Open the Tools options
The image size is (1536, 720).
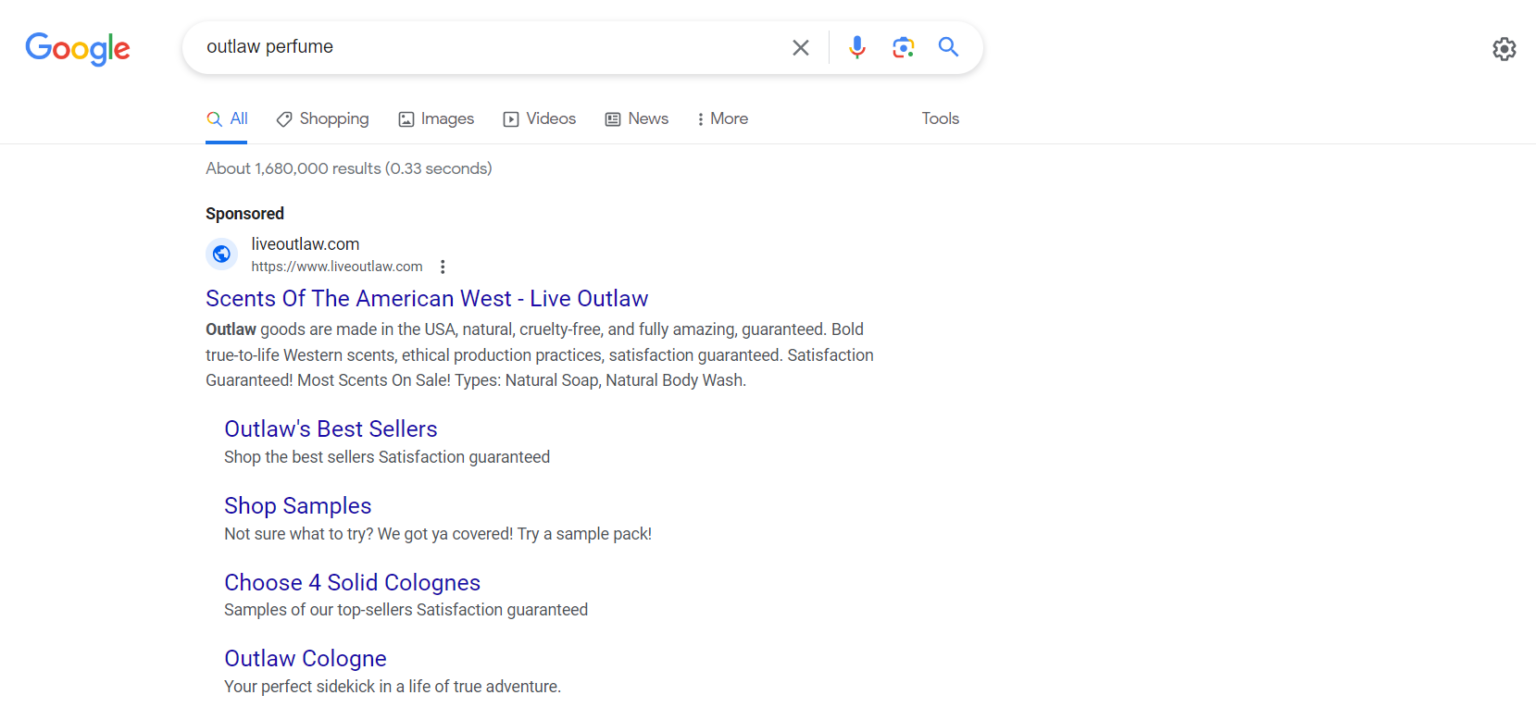coord(939,118)
